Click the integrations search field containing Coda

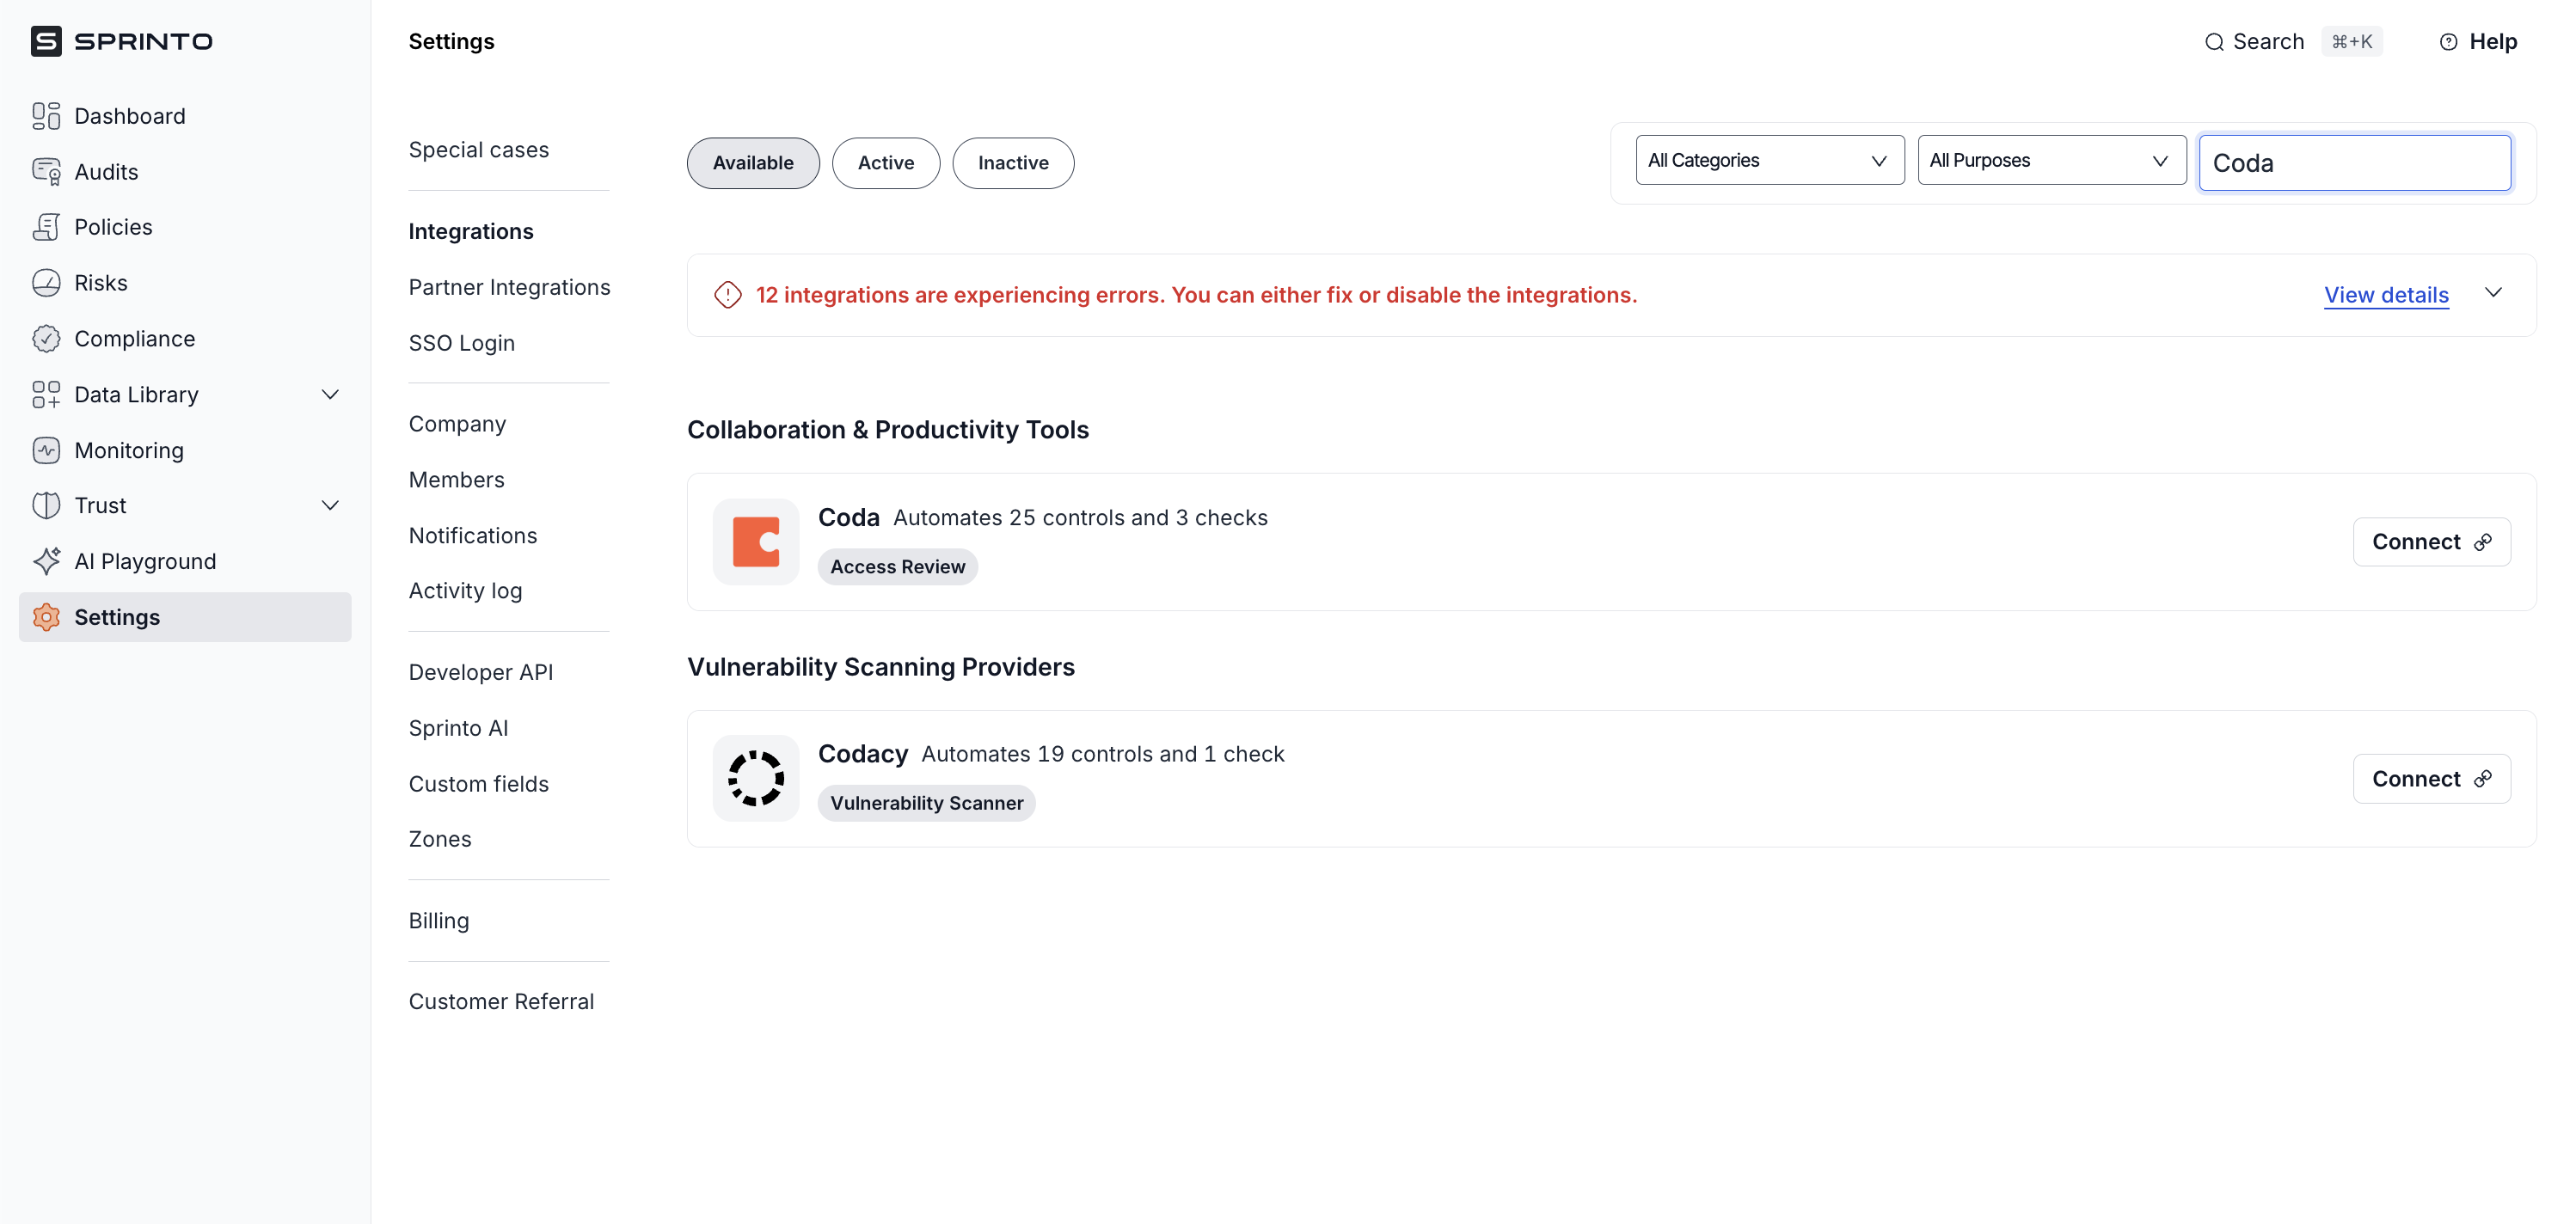click(2353, 163)
